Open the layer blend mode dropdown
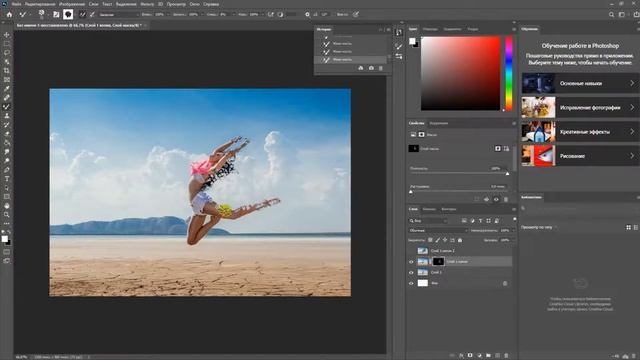The width and height of the screenshot is (640, 360). (x=438, y=231)
